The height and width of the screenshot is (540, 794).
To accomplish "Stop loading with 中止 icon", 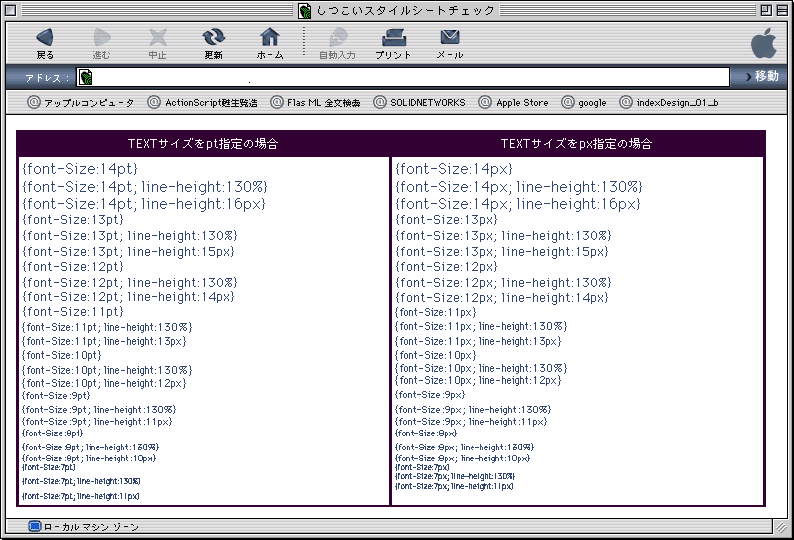I will [x=157, y=37].
